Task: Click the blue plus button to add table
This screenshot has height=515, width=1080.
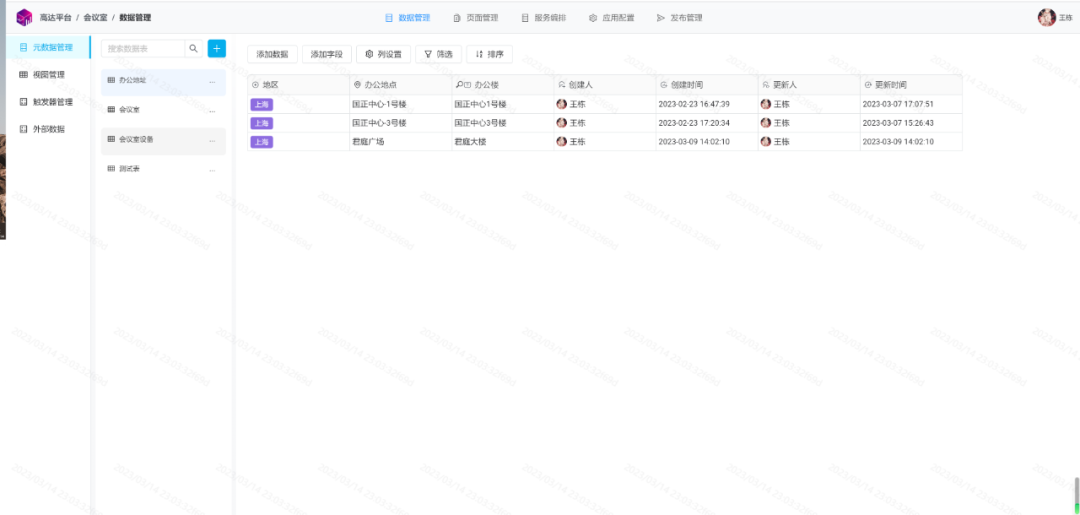Action: coord(217,48)
